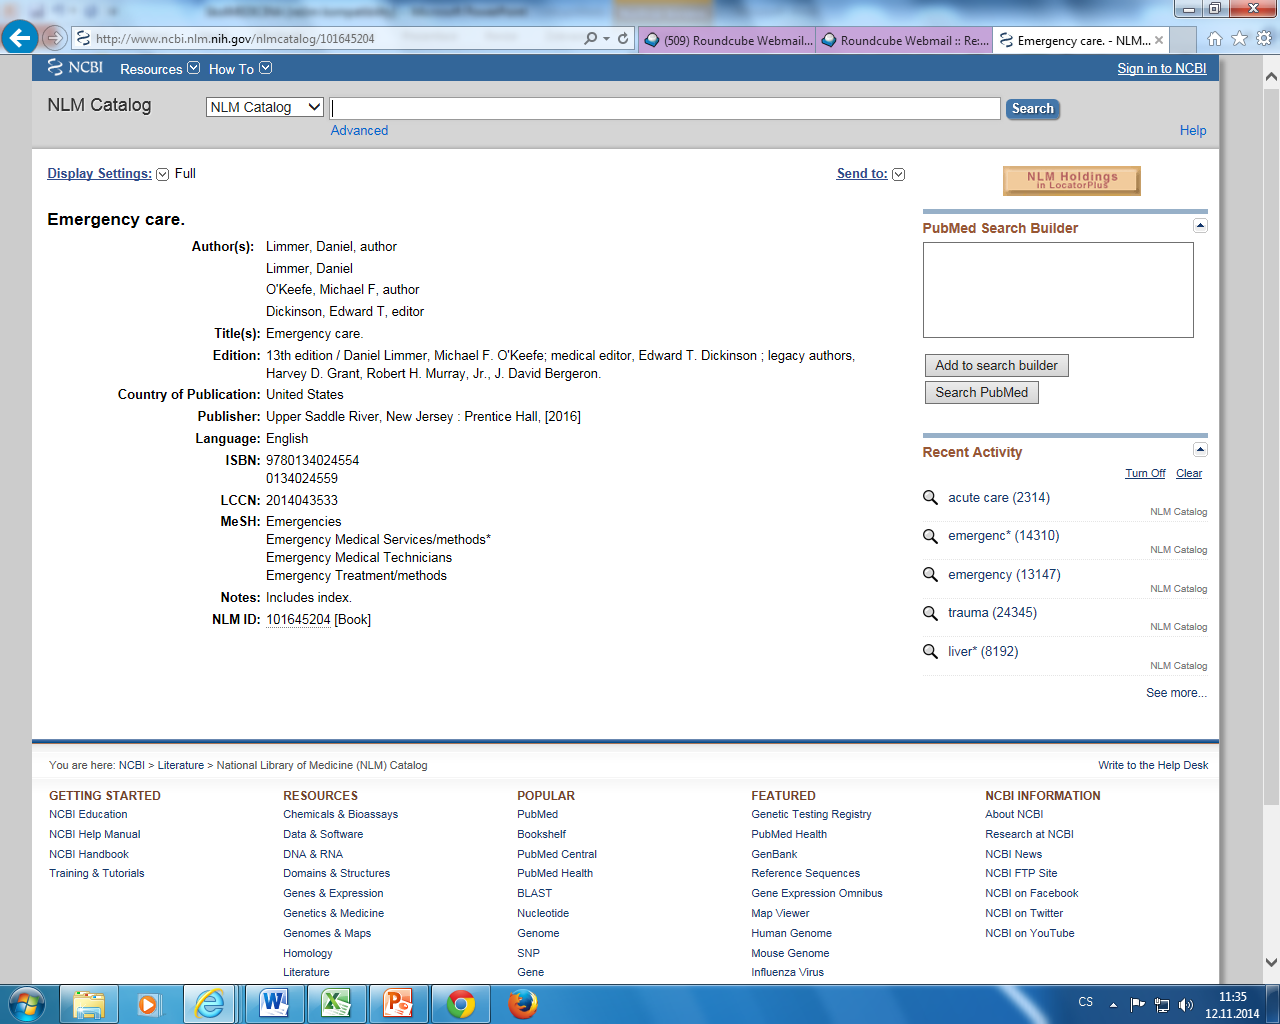Screen dimensions: 1280x1024
Task: Open Chrome from the taskbar
Action: (x=461, y=1004)
